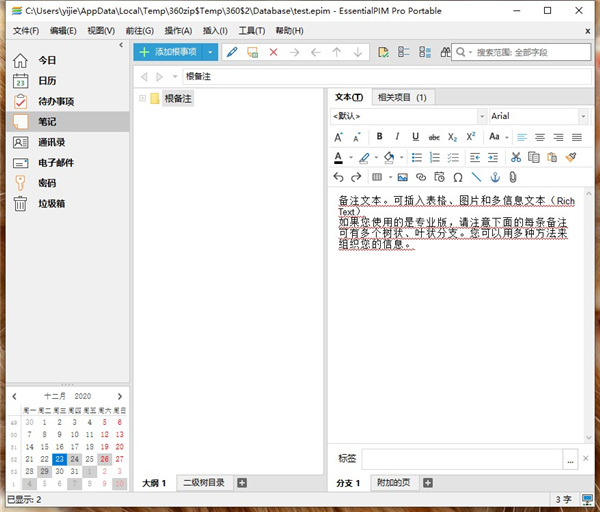Collapse the navigation sidebar
Image resolution: width=600 pixels, height=512 pixels.
121,45
